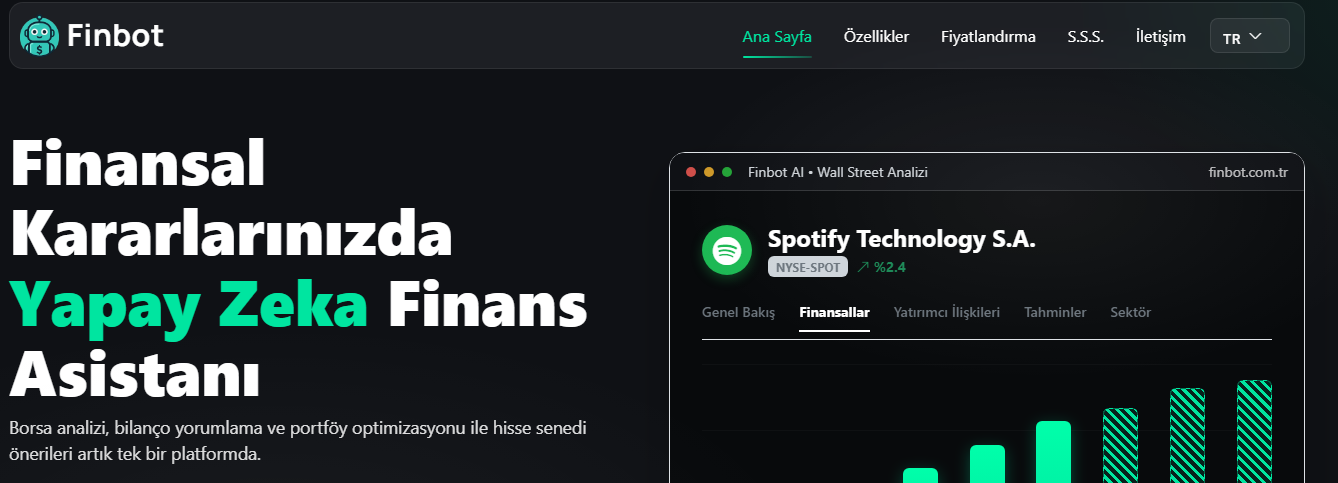
Task: Click the upward trend arrow icon
Action: [x=863, y=267]
